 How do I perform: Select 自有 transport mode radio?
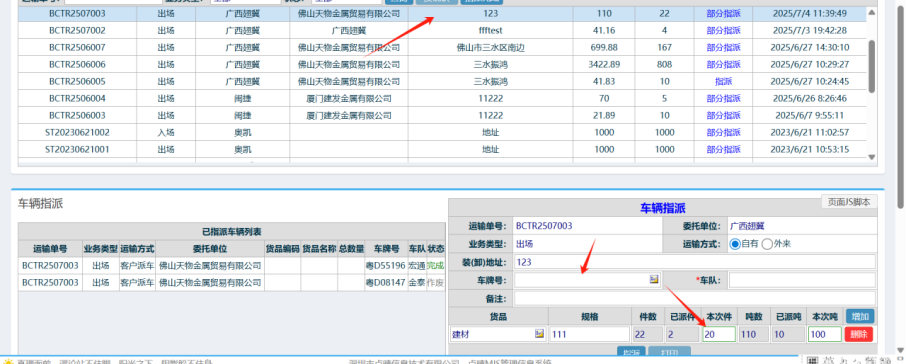tap(735, 244)
